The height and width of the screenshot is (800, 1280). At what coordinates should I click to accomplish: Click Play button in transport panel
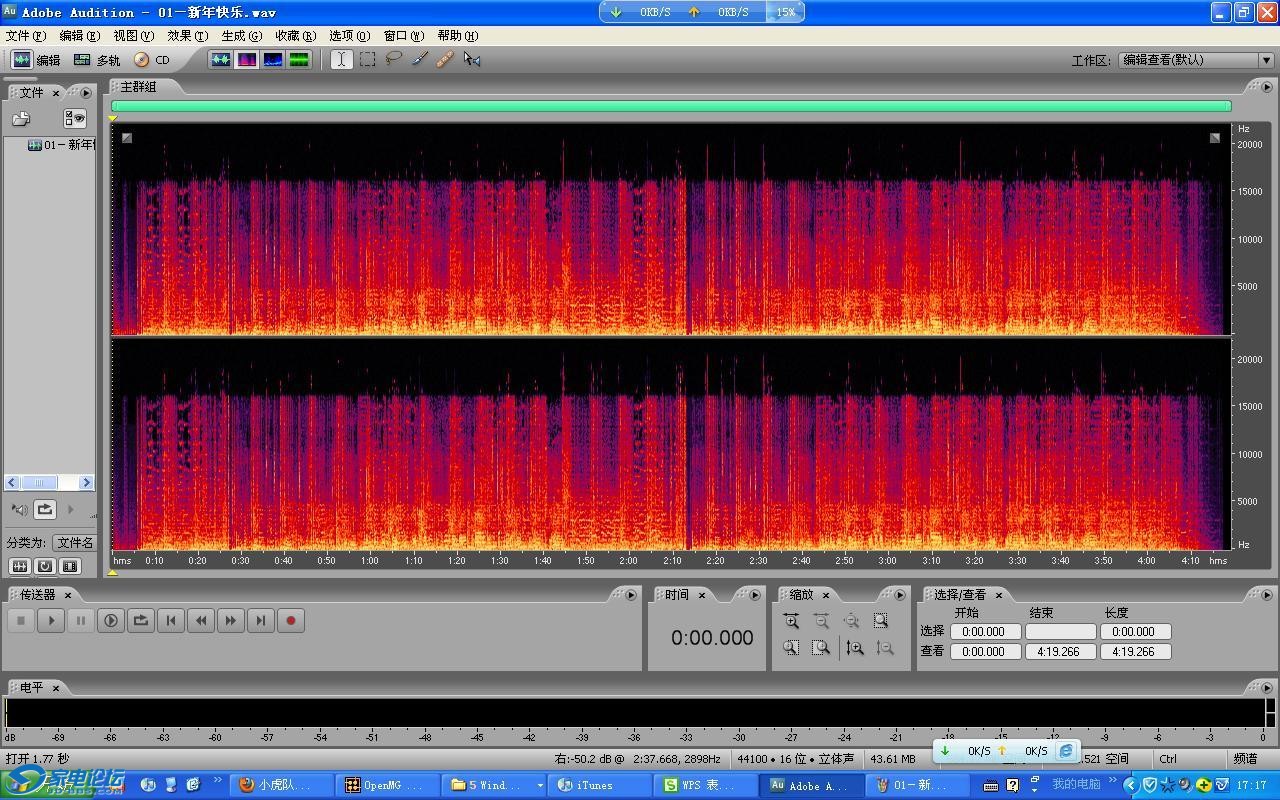point(51,620)
